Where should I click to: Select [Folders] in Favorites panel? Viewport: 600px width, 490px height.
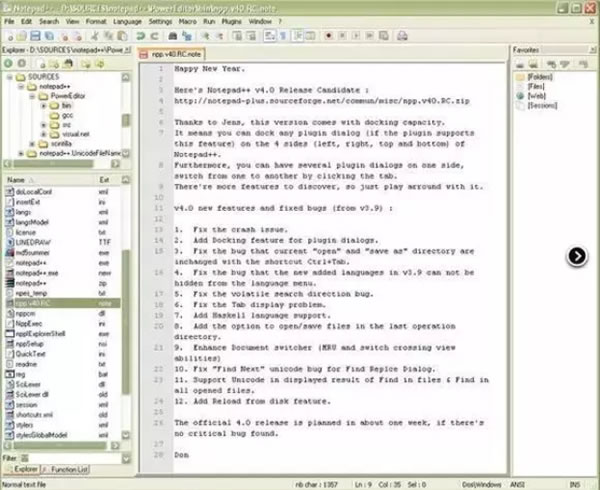(x=535, y=77)
